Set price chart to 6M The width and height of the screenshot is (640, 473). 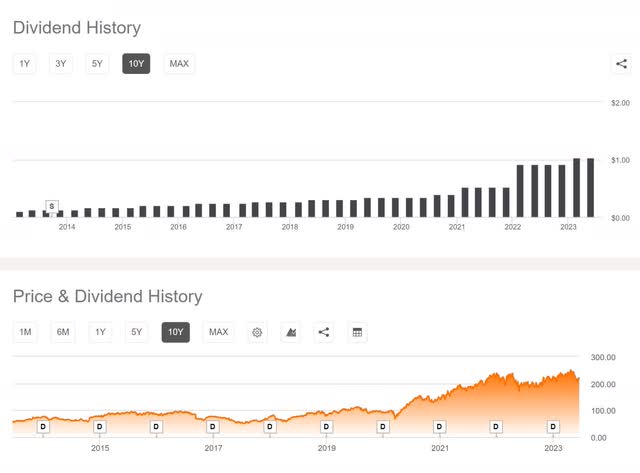pos(63,332)
